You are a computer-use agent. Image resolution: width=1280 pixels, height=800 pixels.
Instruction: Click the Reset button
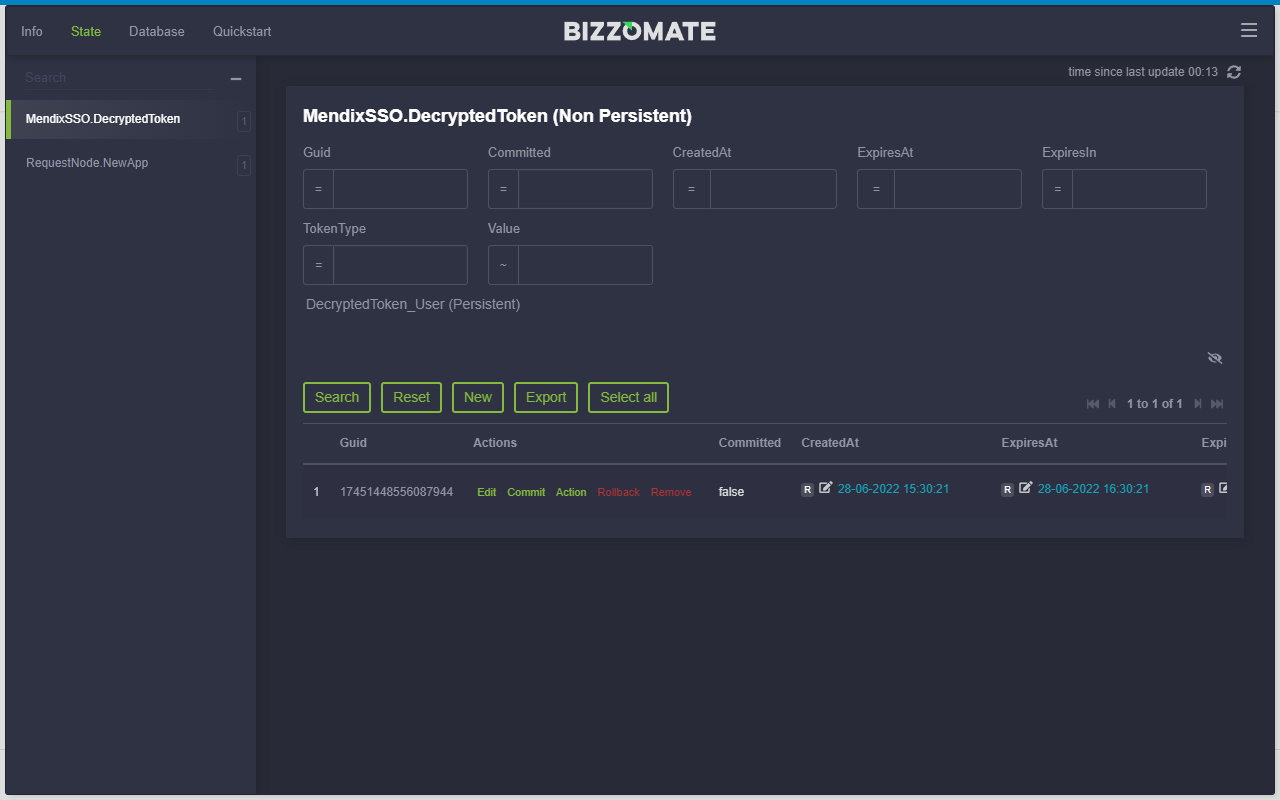point(411,397)
